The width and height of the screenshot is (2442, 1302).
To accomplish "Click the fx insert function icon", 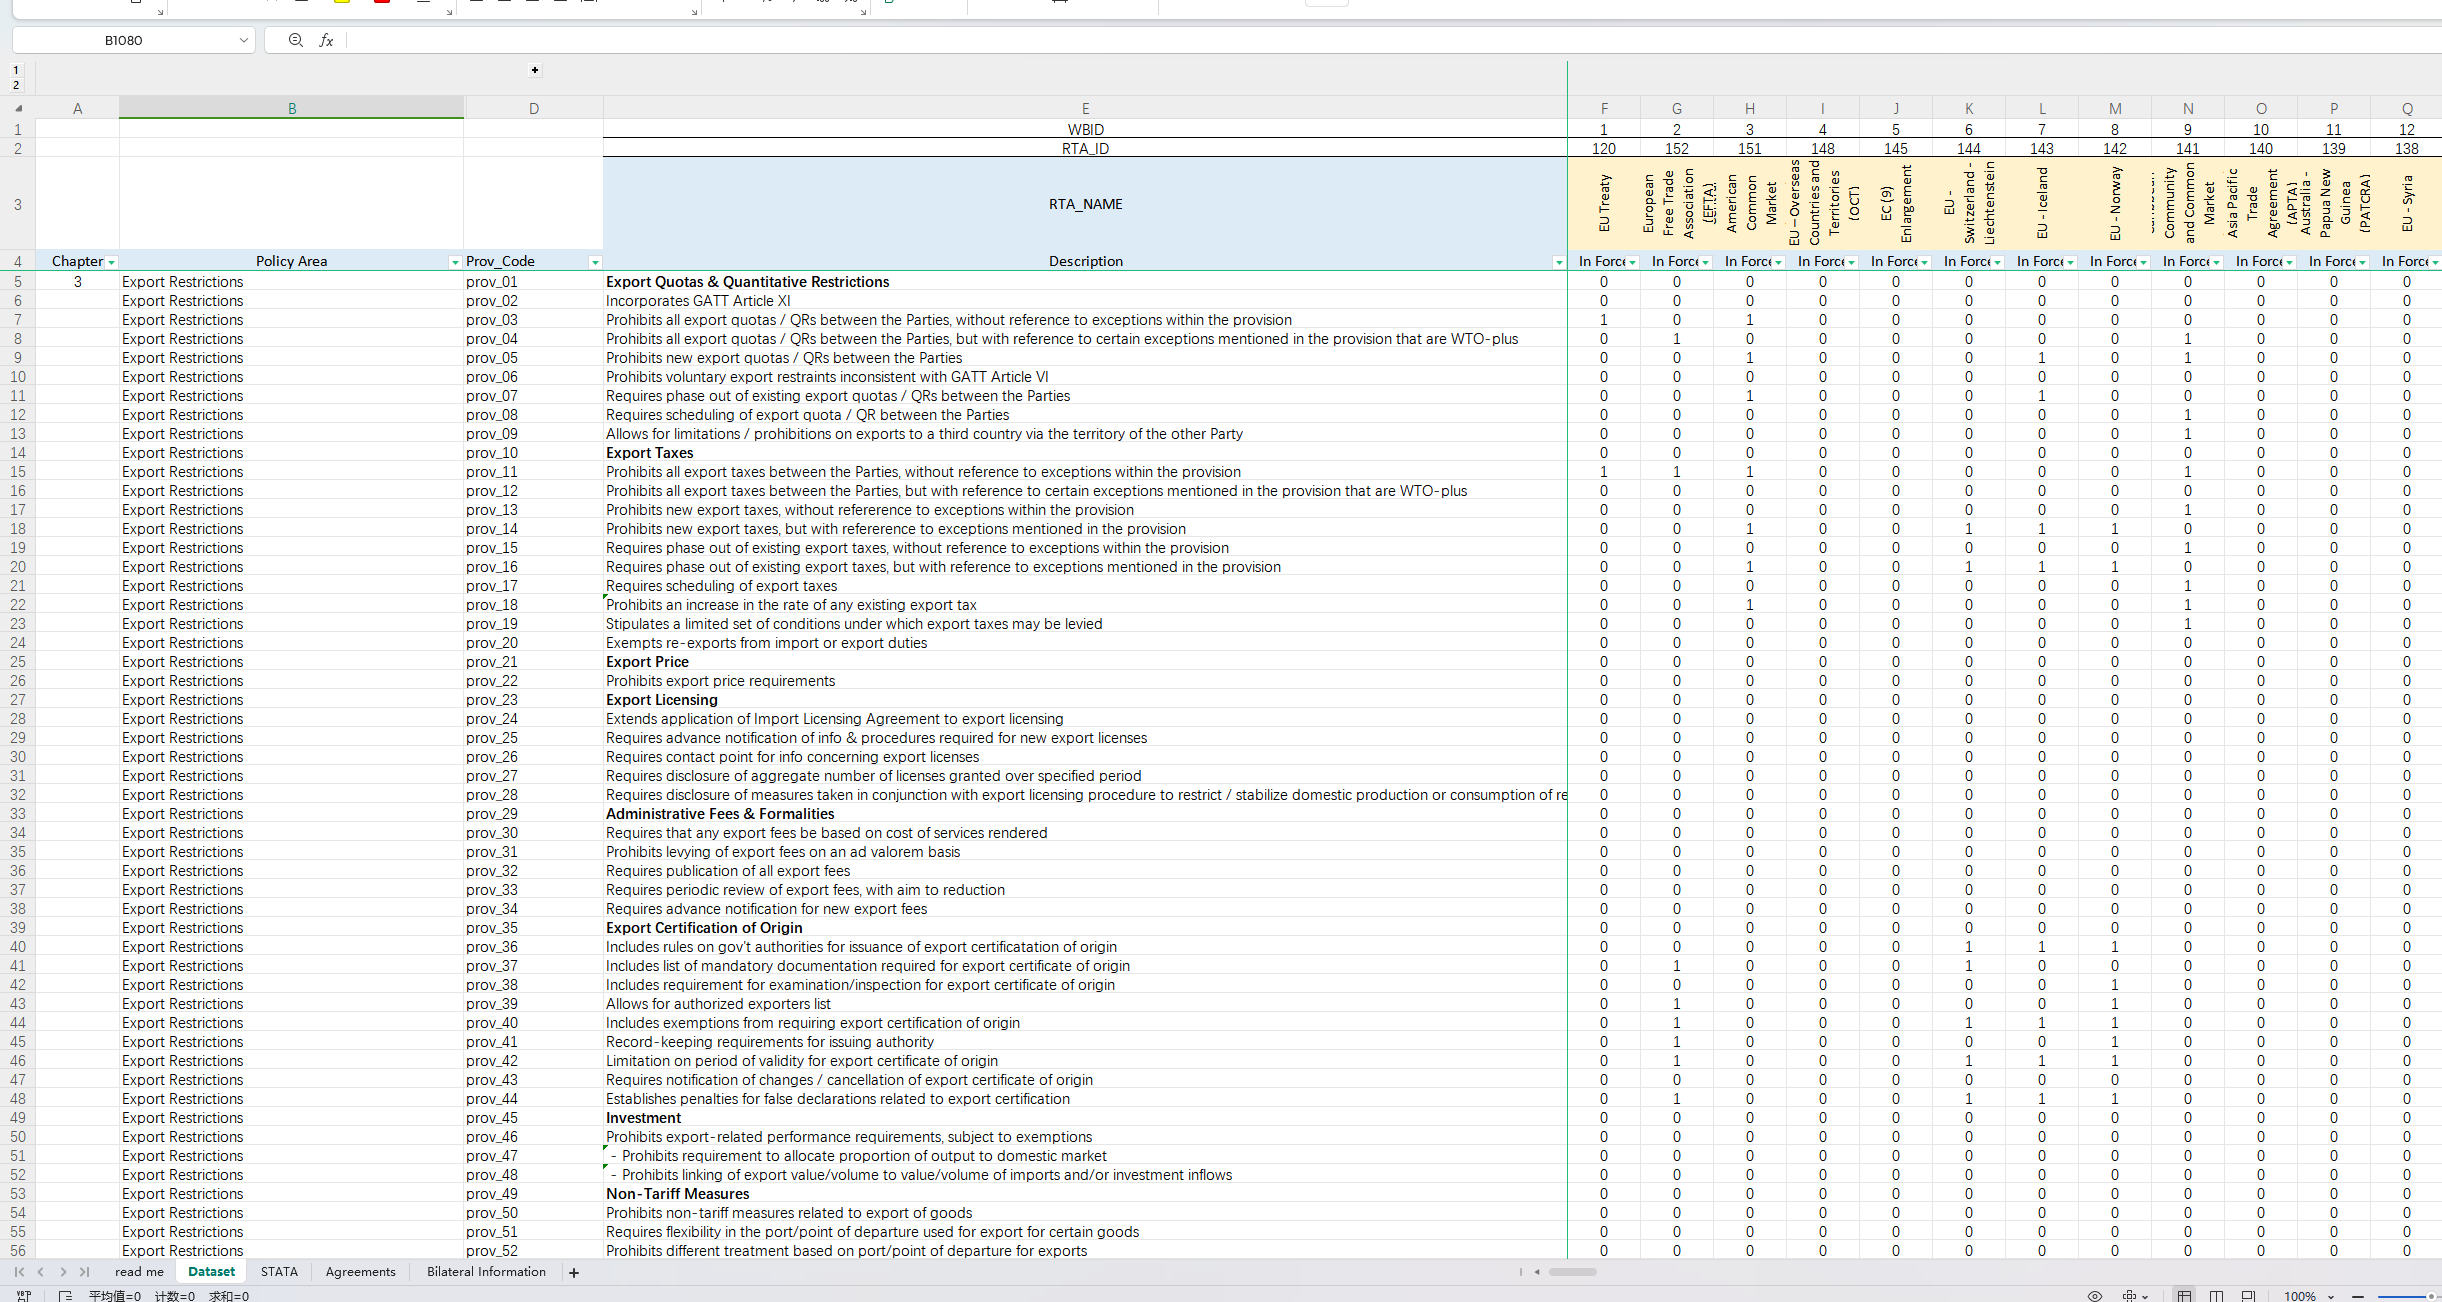I will point(326,40).
